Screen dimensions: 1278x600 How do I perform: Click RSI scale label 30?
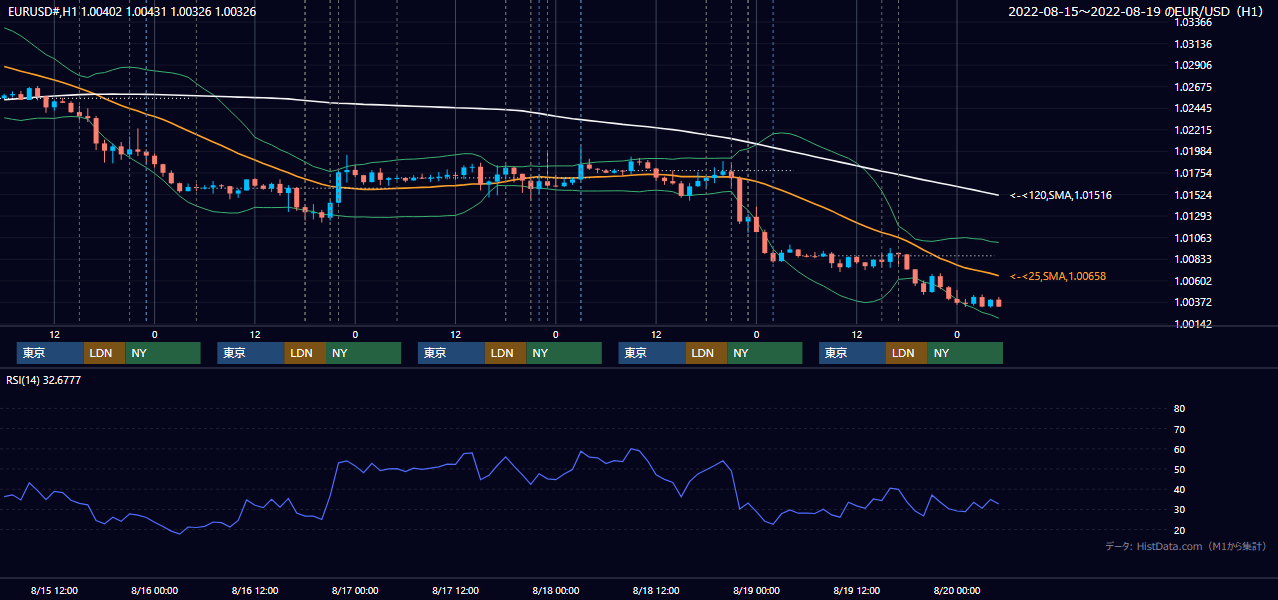[x=1180, y=510]
